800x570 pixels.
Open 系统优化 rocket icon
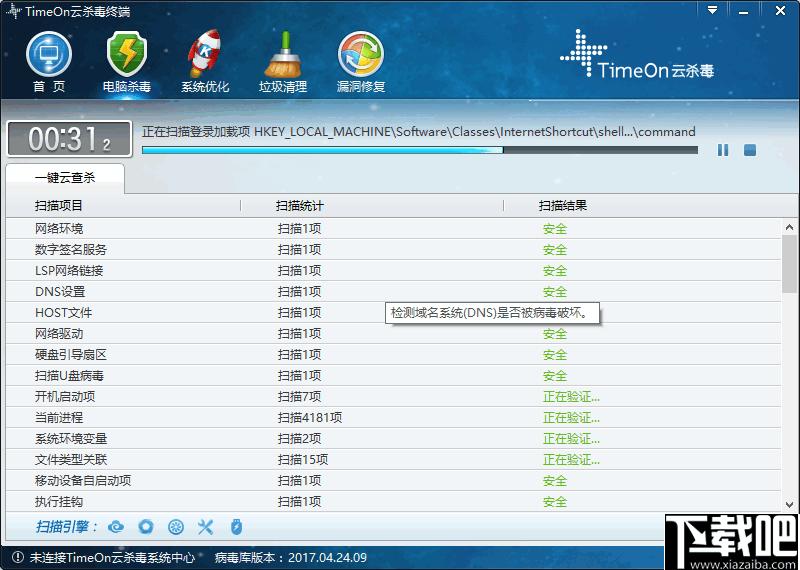point(205,62)
